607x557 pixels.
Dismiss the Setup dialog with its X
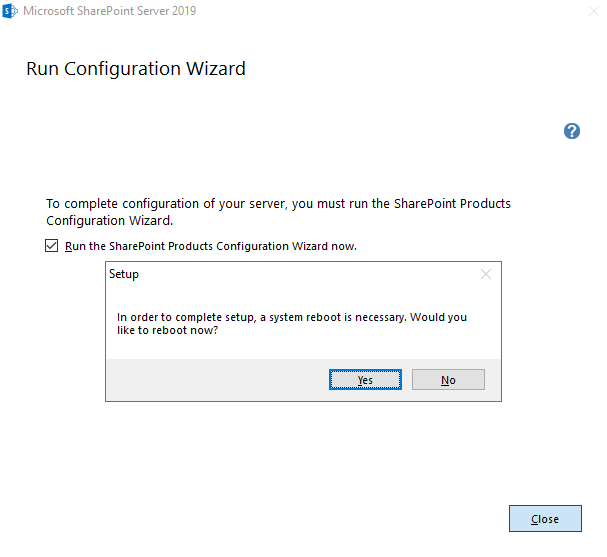pos(485,274)
